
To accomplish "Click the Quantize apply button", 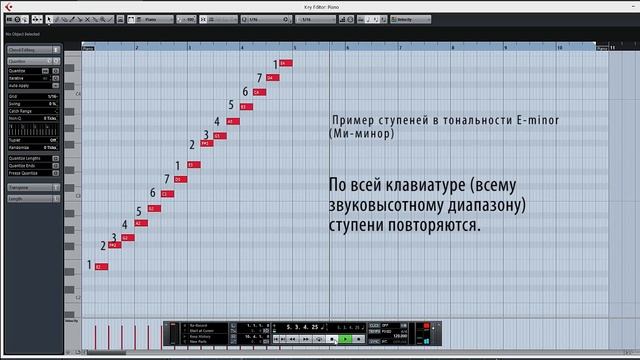I will pos(56,71).
